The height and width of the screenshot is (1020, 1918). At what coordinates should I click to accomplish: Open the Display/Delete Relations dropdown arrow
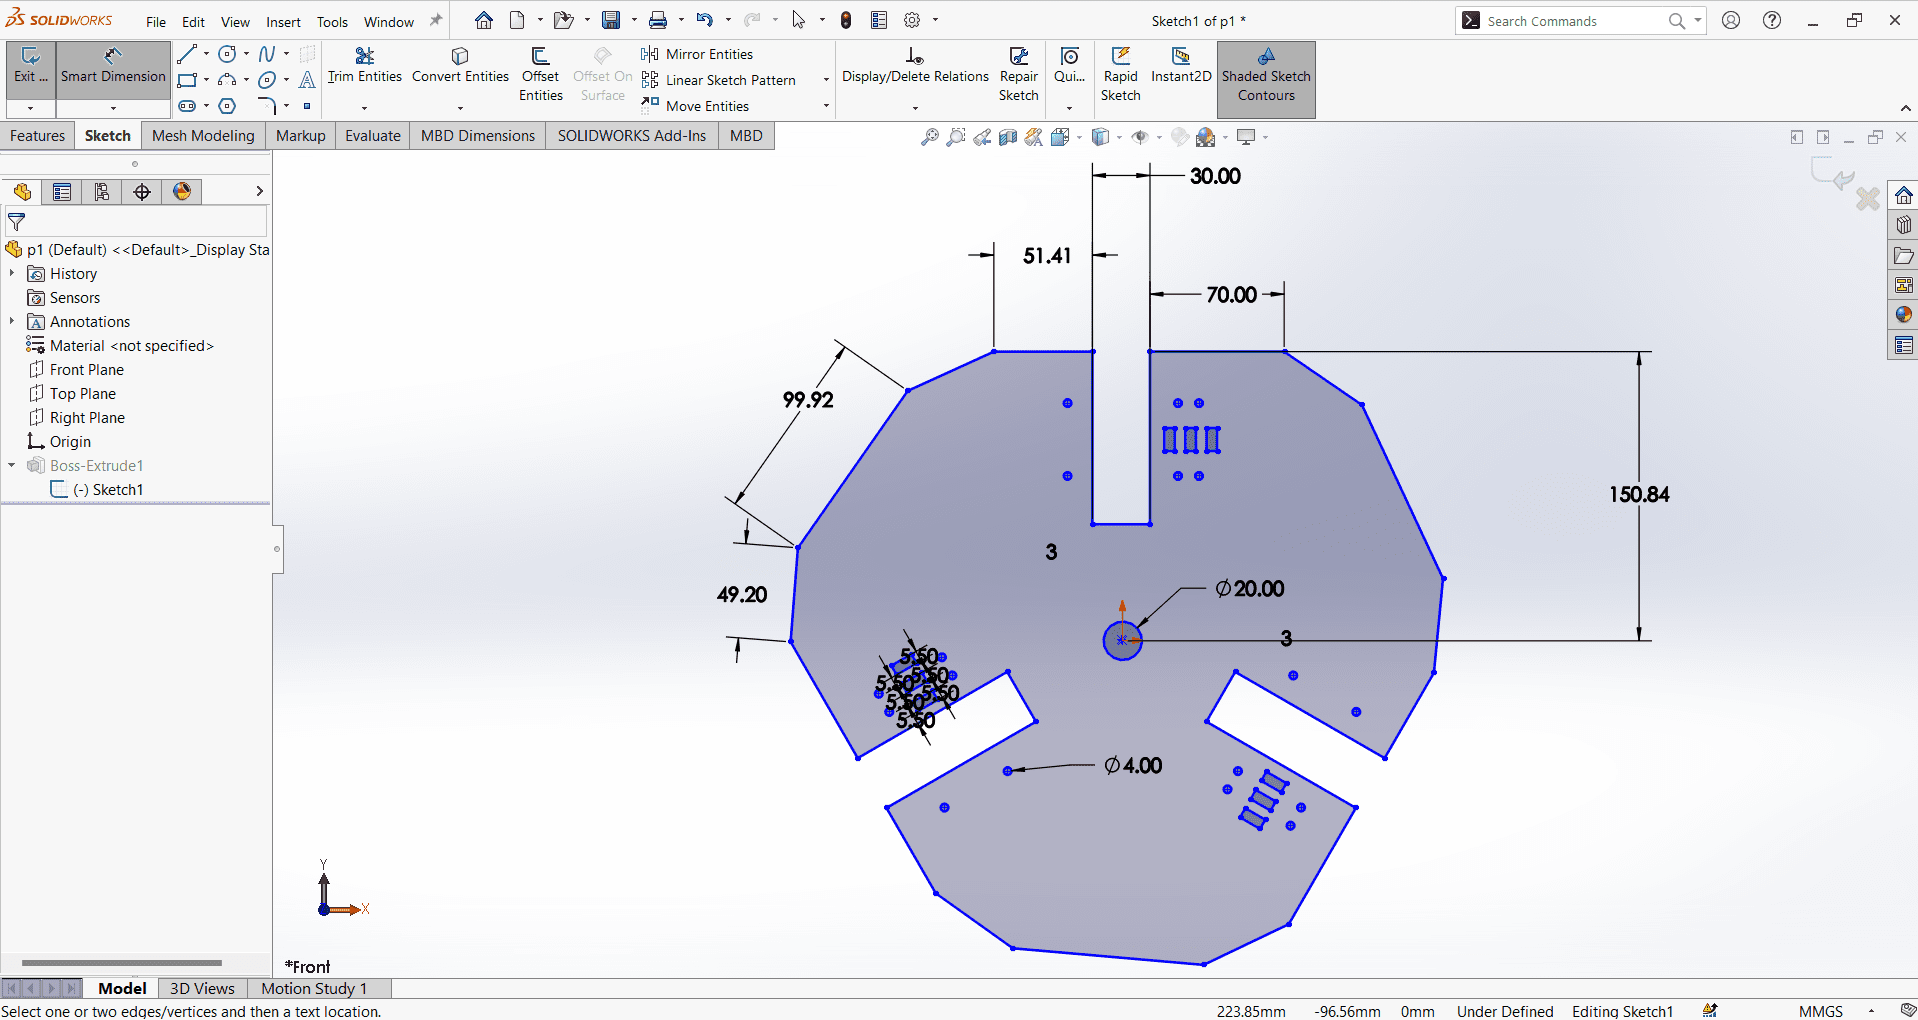pos(915,107)
